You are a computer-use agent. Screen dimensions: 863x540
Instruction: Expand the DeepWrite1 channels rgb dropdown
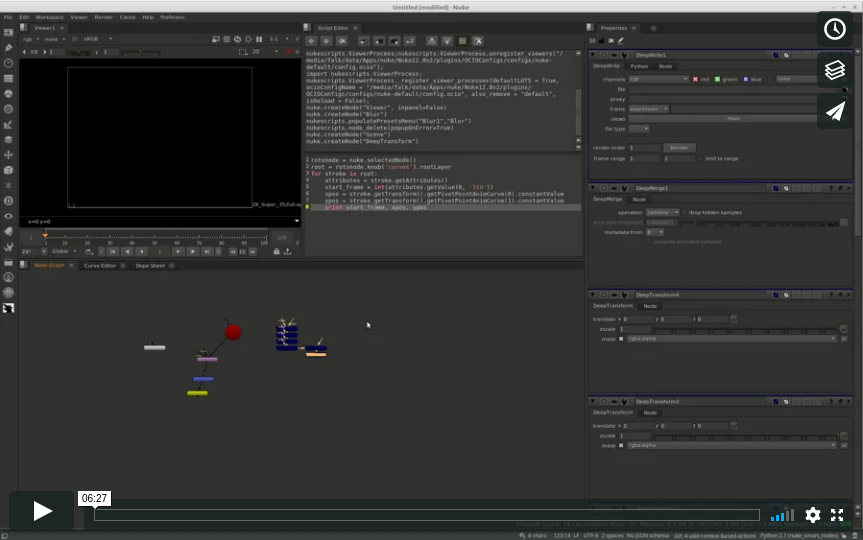click(658, 79)
